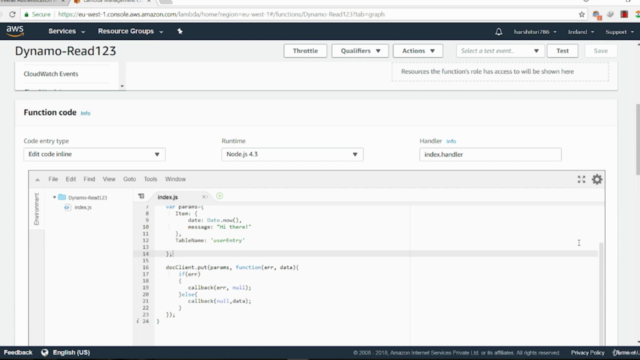
Task: Open the Select a test event dropdown
Action: (500, 51)
